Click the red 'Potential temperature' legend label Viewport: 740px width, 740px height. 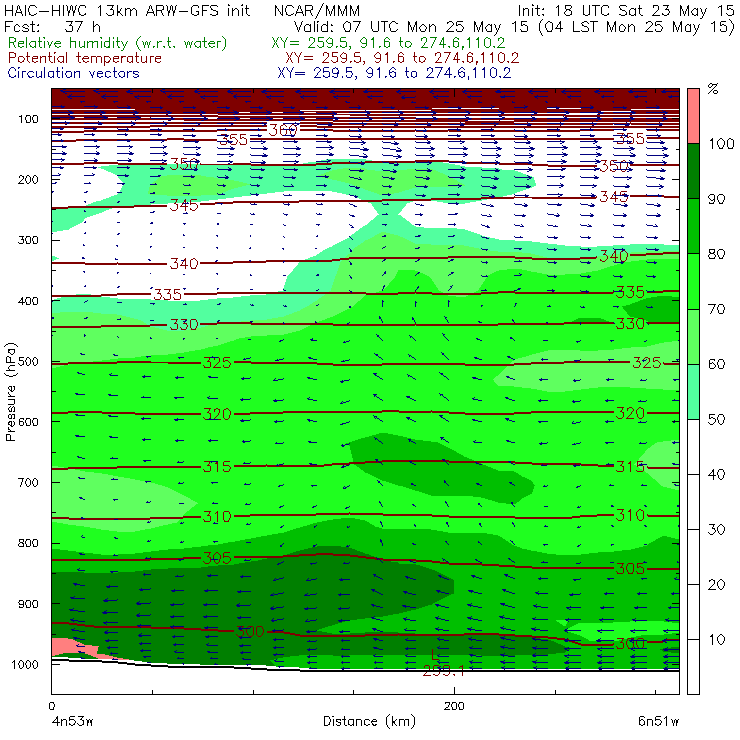(85, 58)
